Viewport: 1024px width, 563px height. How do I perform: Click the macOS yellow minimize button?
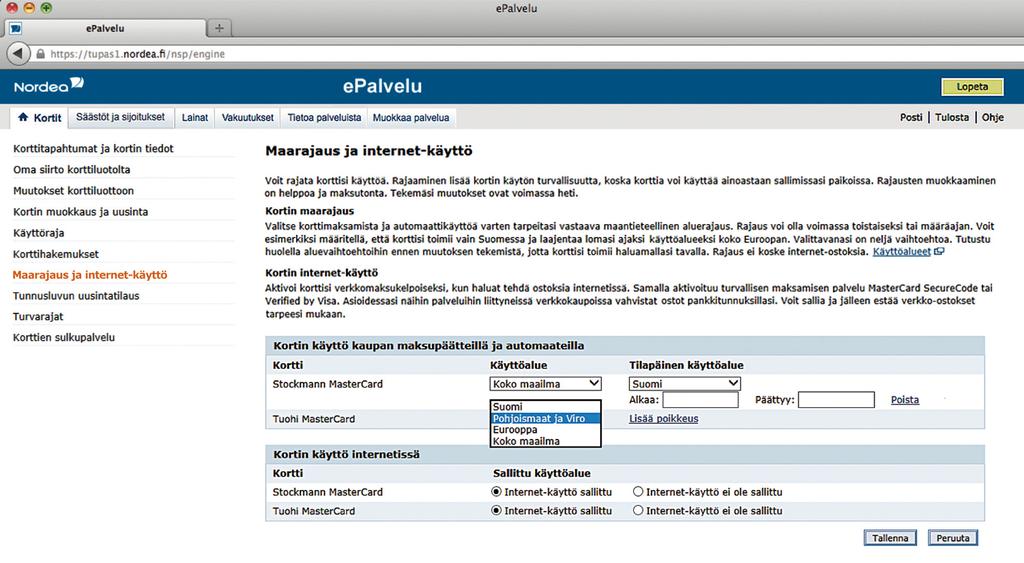click(29, 8)
